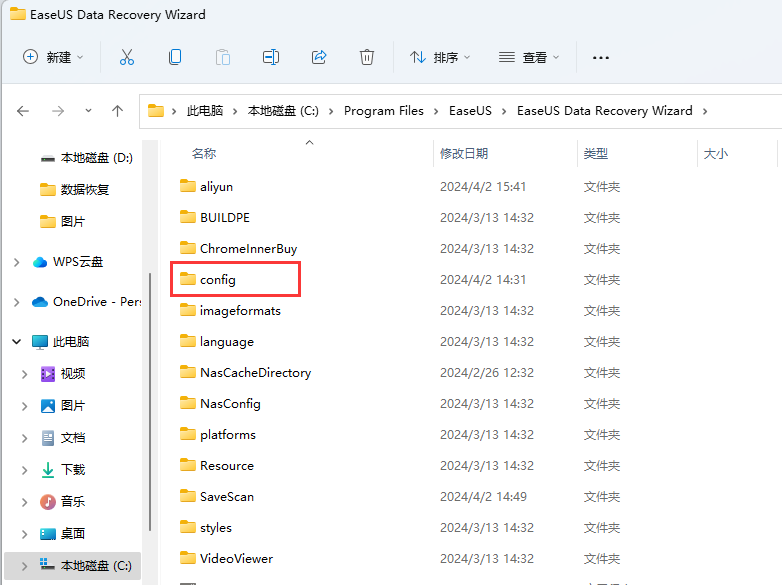Click Program Files breadcrumb
This screenshot has width=782, height=585.
(384, 111)
